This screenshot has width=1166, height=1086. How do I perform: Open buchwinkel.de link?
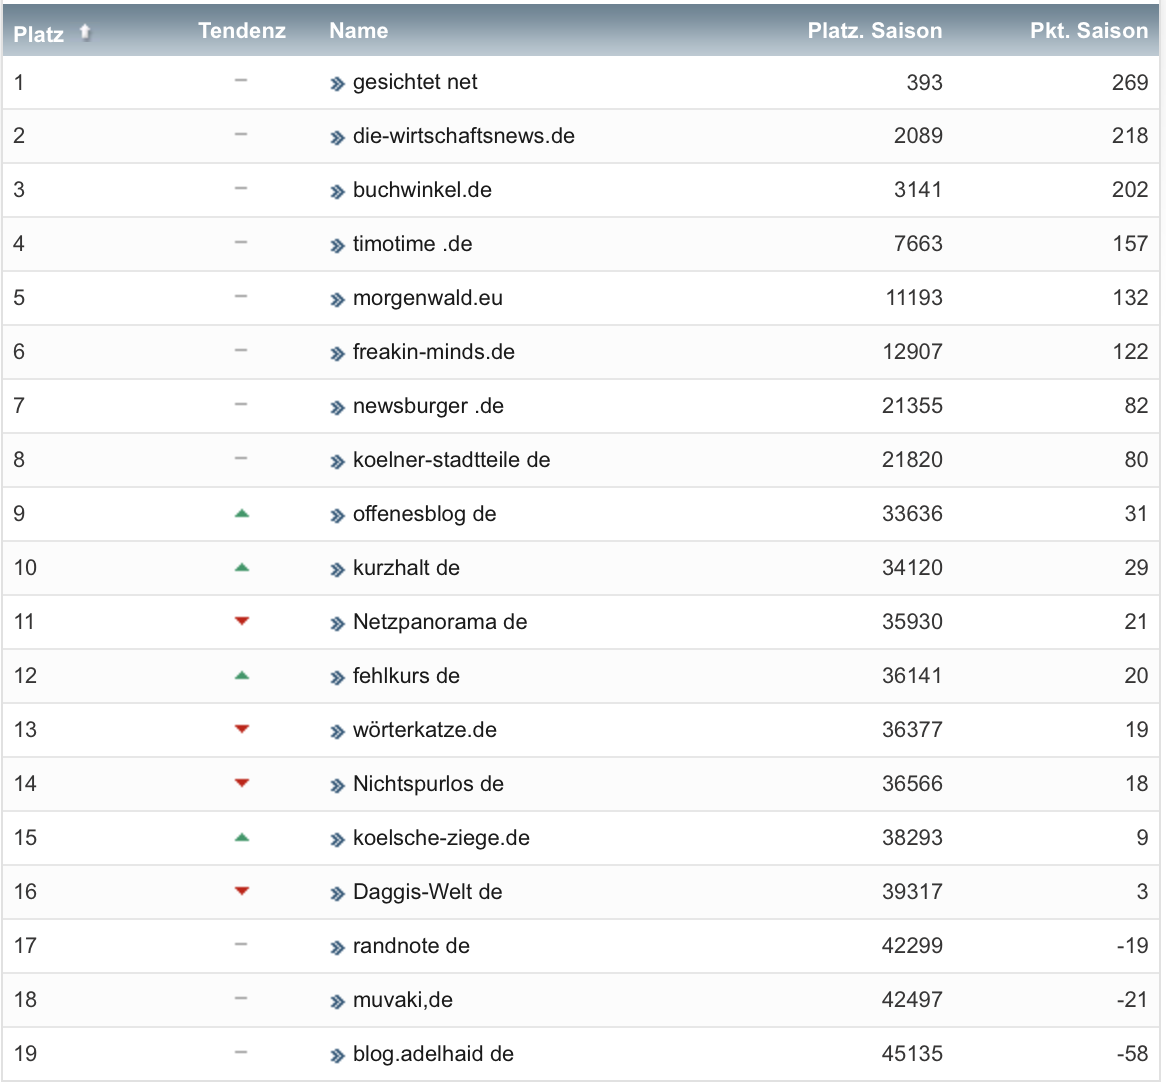click(422, 190)
